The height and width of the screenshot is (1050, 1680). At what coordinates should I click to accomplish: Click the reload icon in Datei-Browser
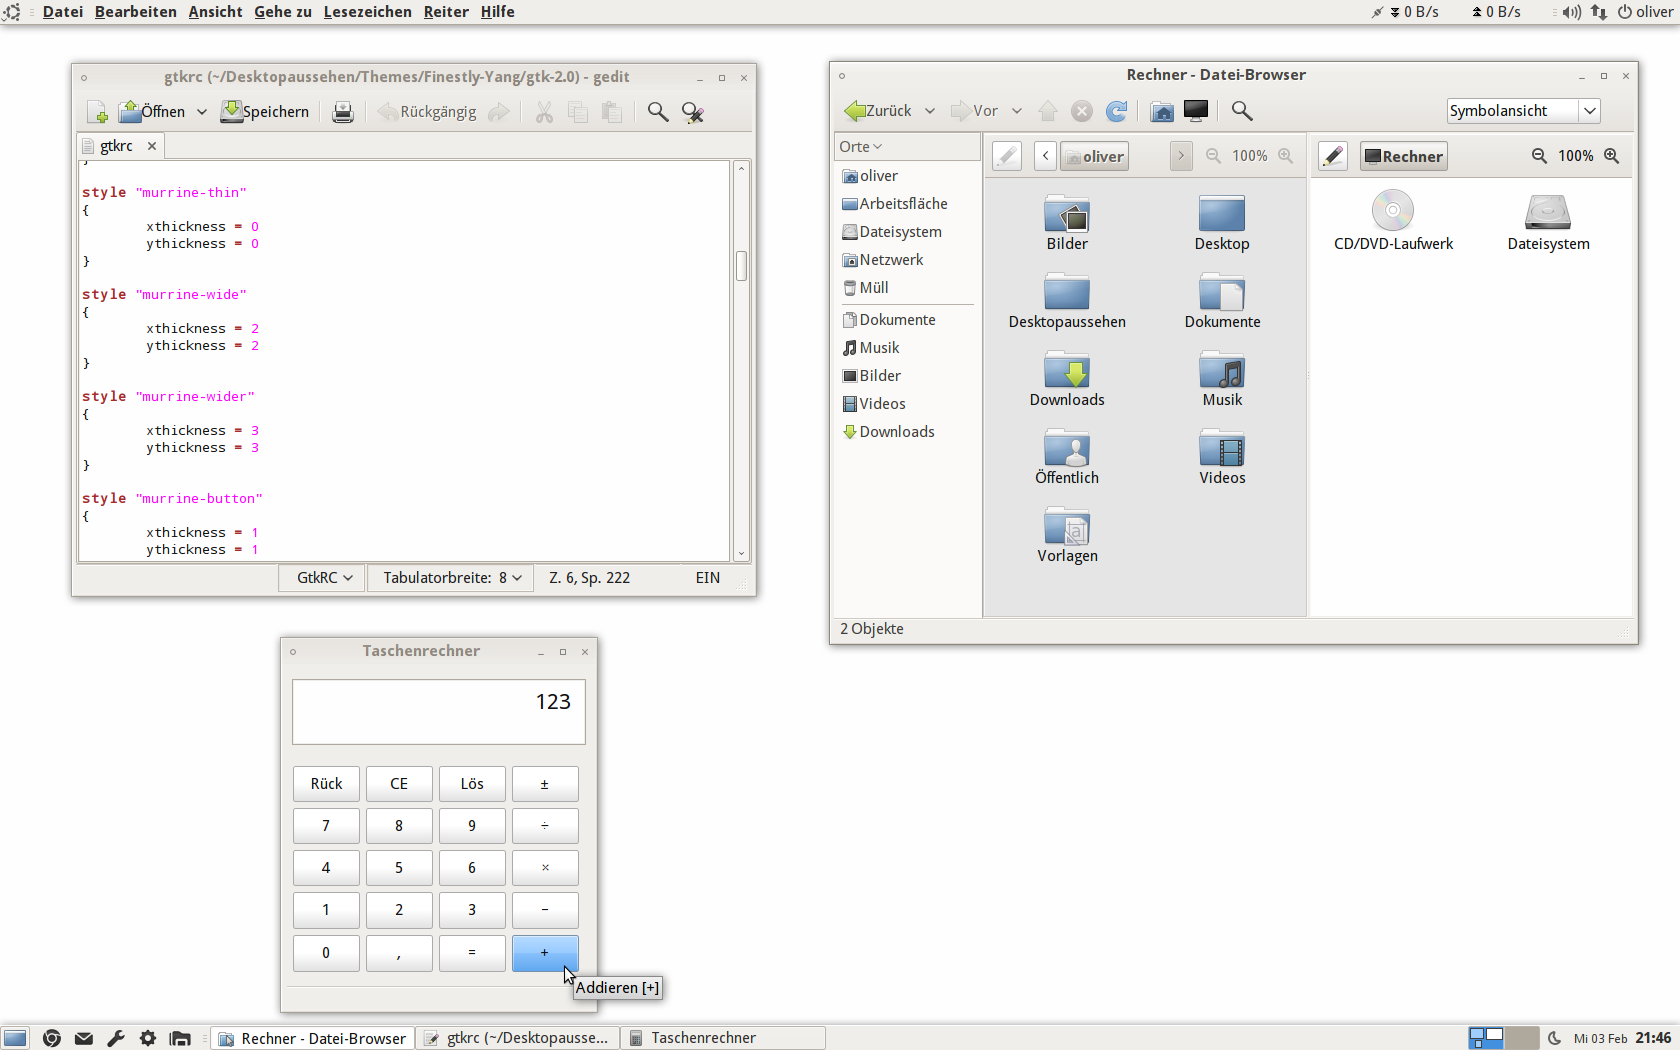(x=1117, y=111)
